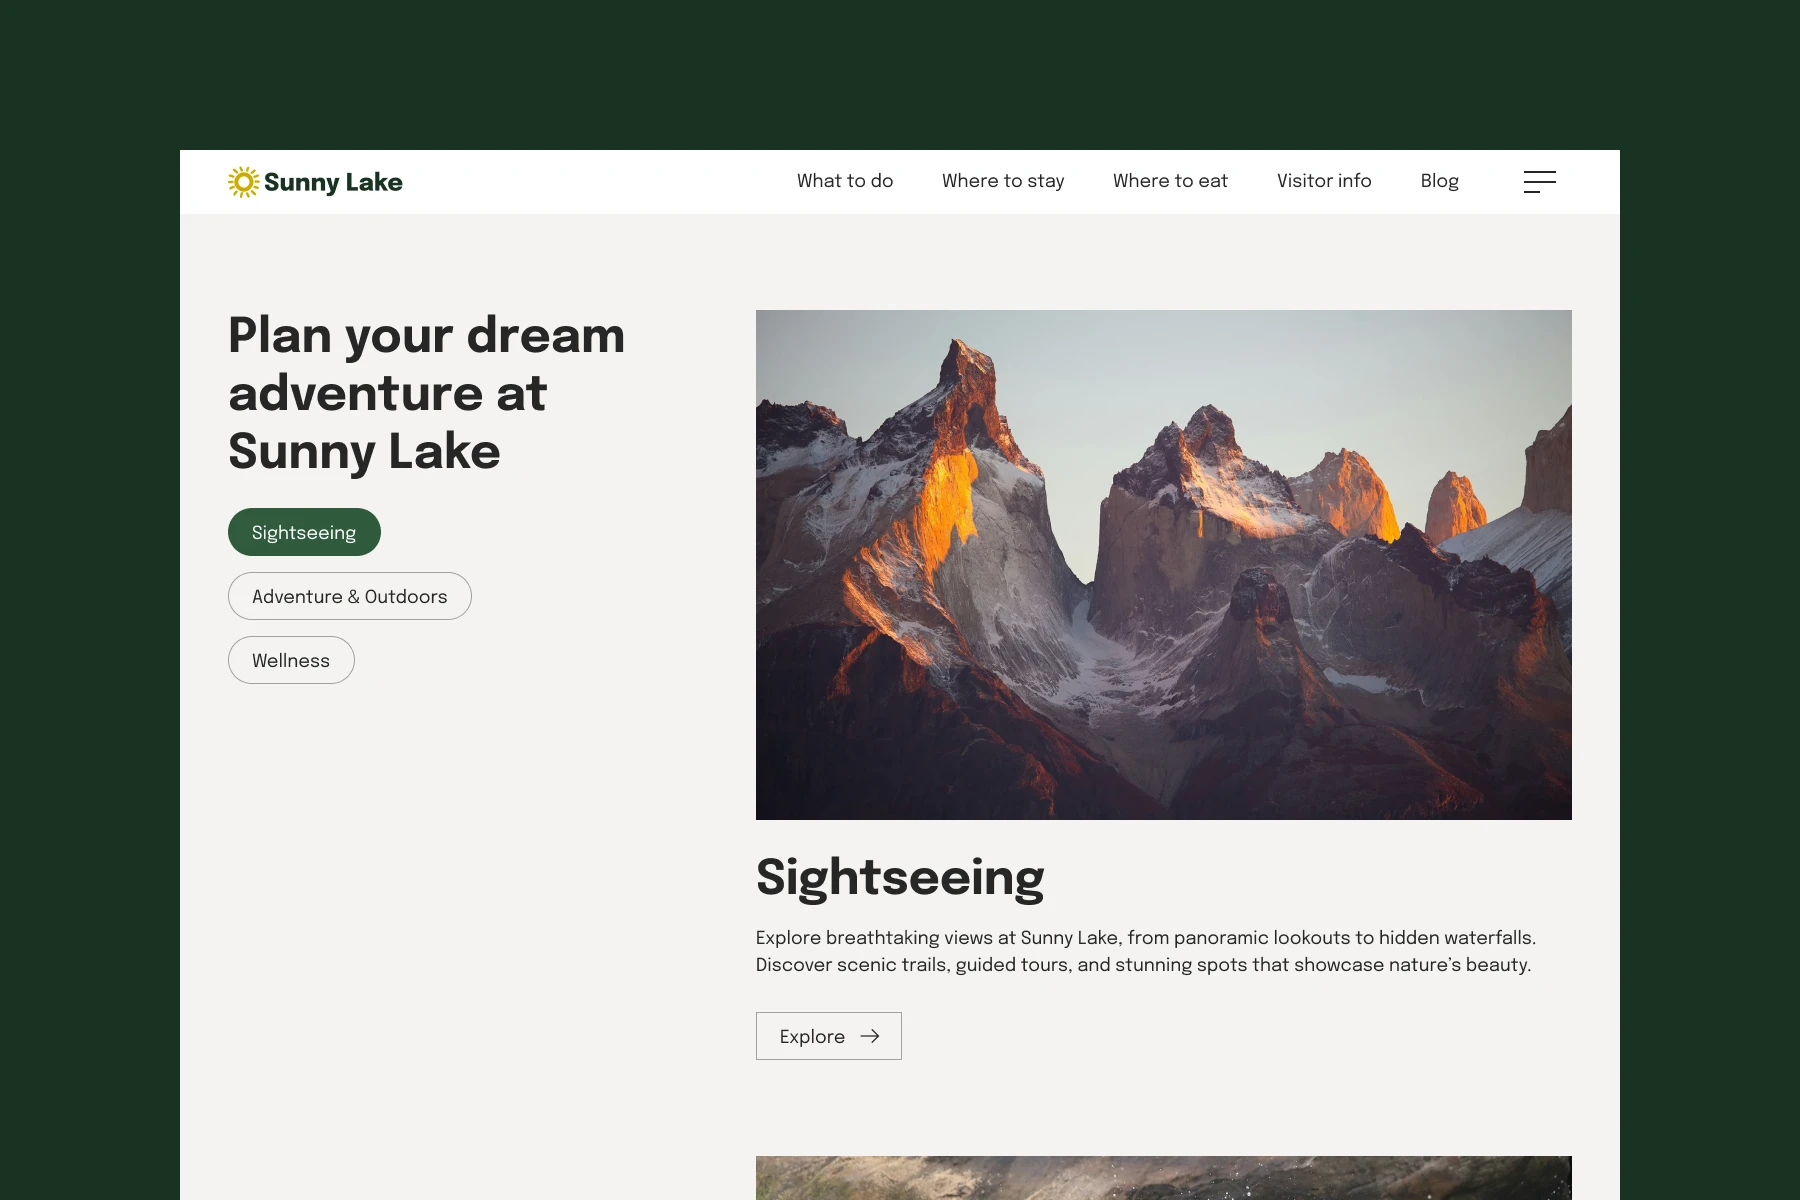Open the mountain peaks photo
Screen dimensions: 1800x1200
click(x=1164, y=565)
